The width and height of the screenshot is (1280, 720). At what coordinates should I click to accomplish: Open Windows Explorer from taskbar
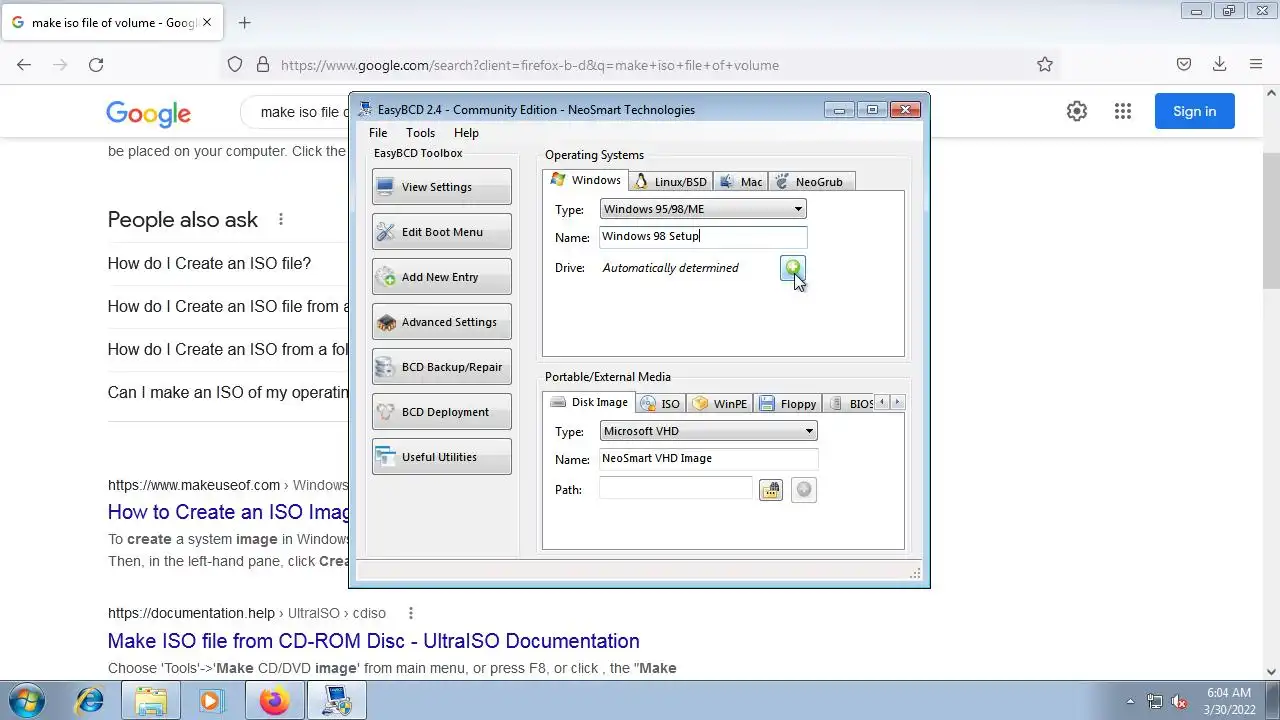pyautogui.click(x=151, y=701)
